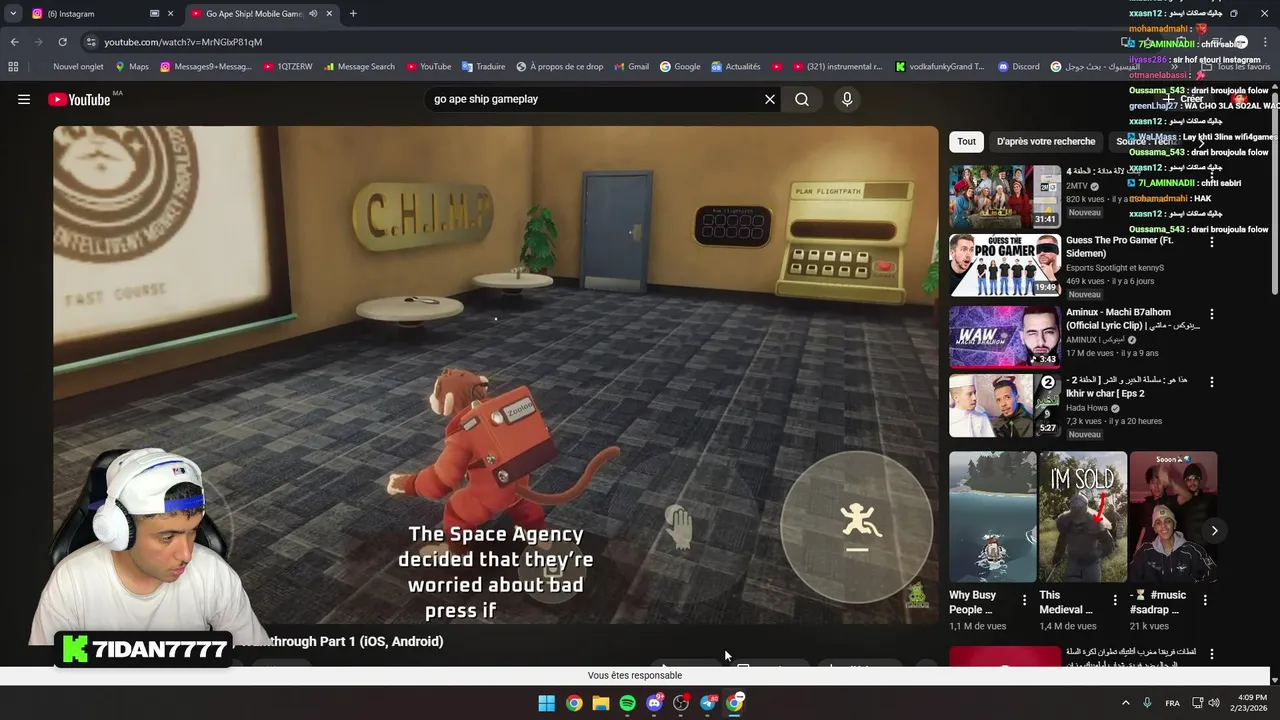Open File Explorer from taskbar
The height and width of the screenshot is (720, 1280).
(x=601, y=703)
